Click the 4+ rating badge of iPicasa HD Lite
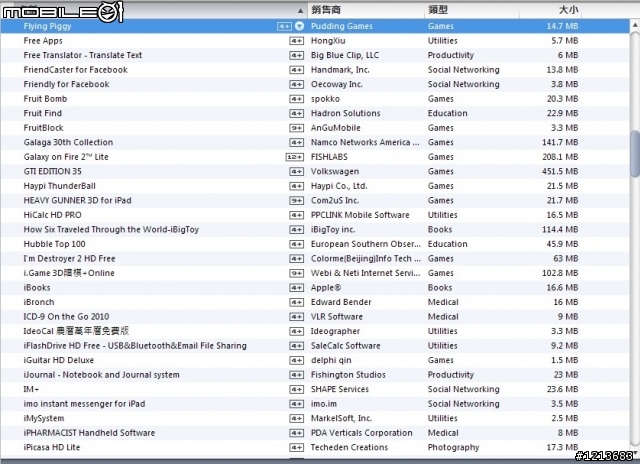The width and height of the screenshot is (640, 464). [296, 448]
